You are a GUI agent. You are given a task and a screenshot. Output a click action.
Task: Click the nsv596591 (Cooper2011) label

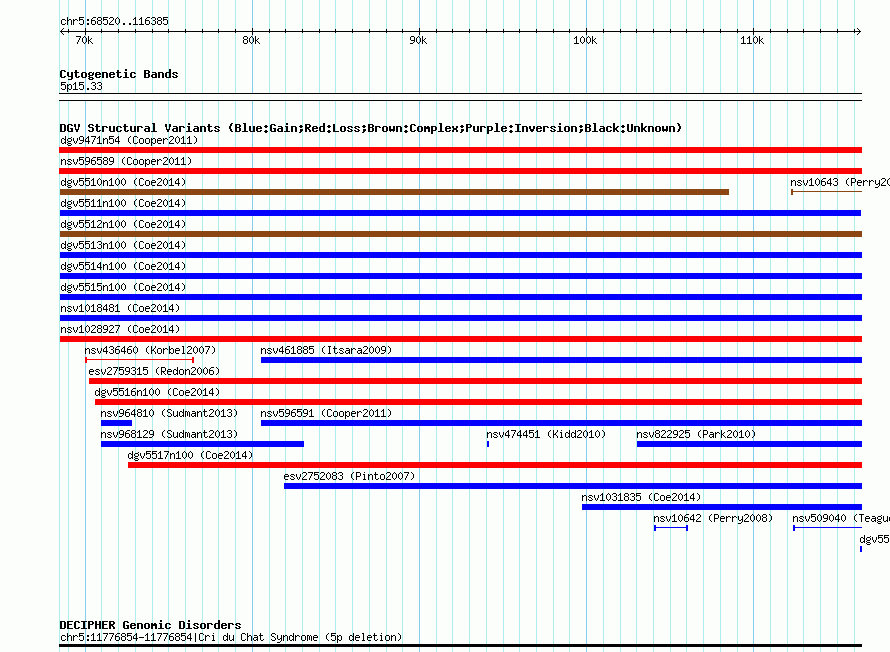(x=326, y=414)
